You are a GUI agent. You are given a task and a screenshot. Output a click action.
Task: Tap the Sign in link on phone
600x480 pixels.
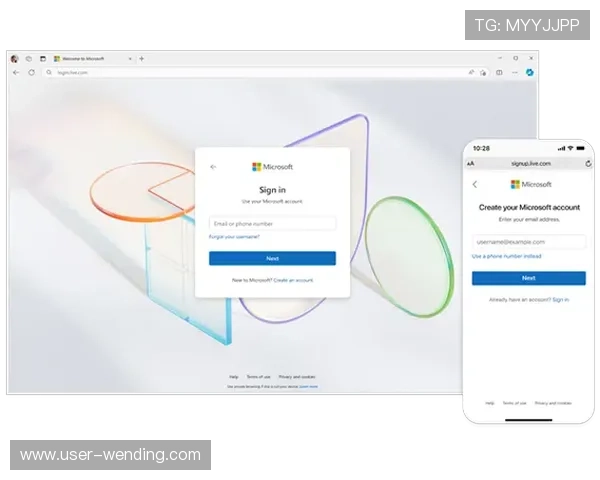pyautogui.click(x=561, y=299)
